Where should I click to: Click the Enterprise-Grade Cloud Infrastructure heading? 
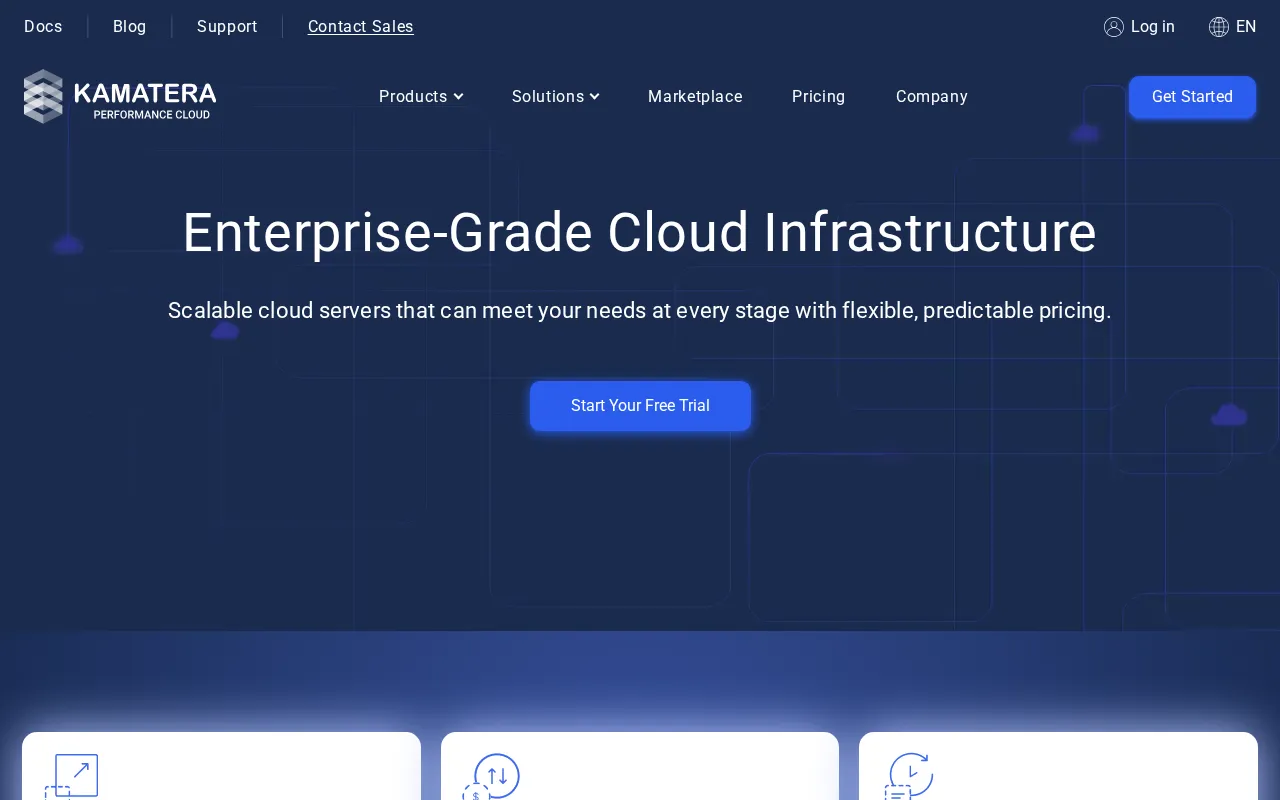640,232
